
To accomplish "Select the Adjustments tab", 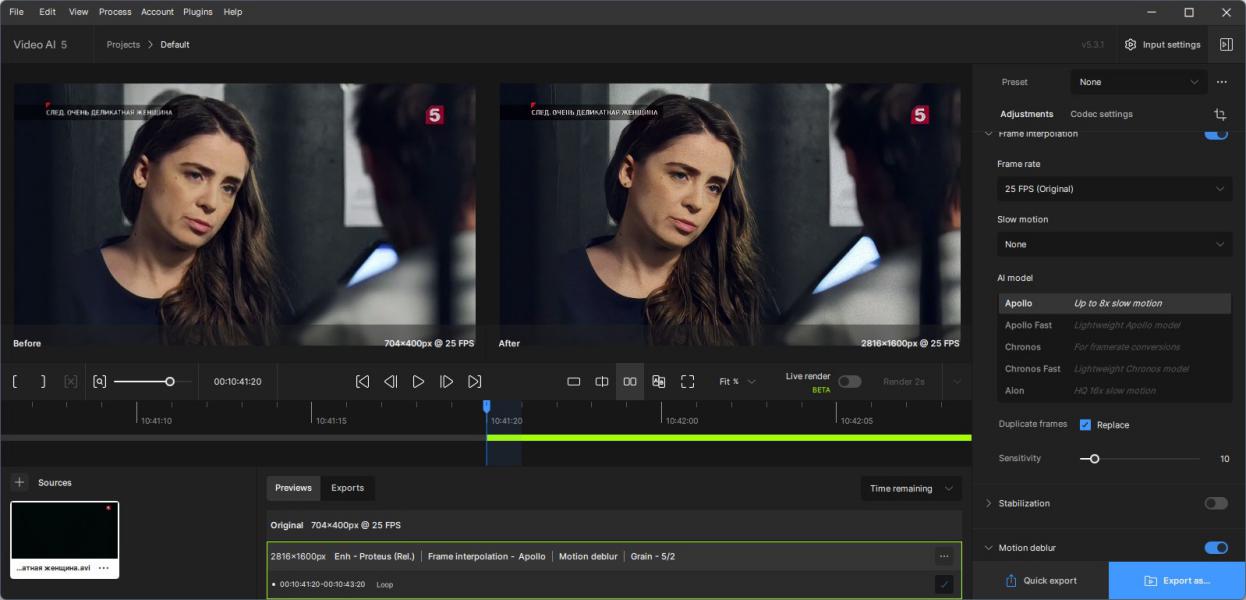I will [x=1027, y=114].
